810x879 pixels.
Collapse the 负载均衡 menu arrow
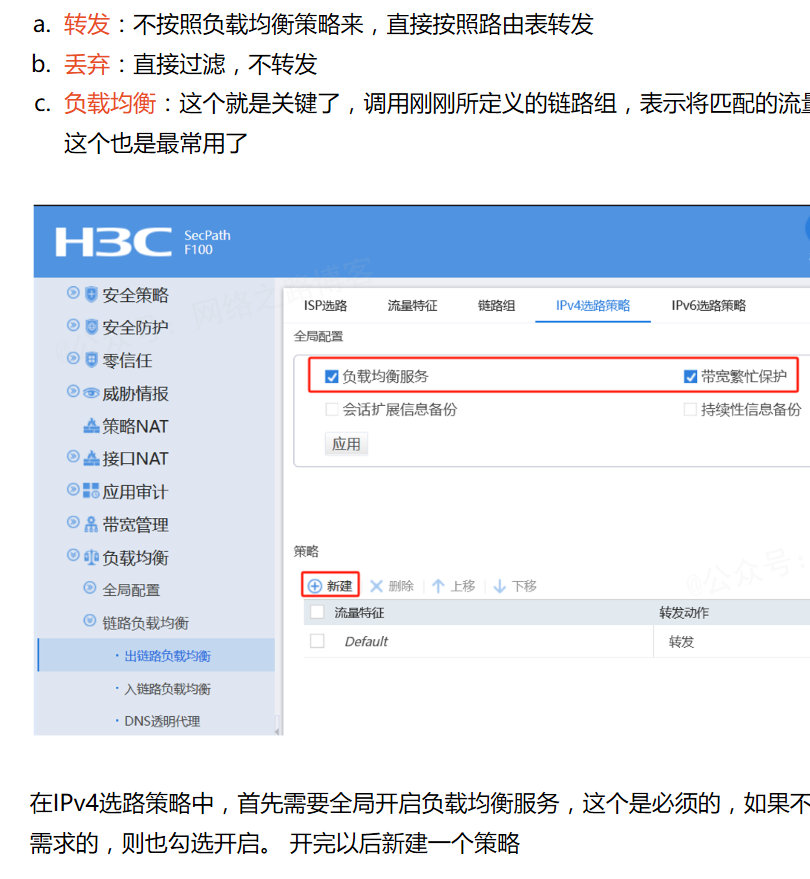pyautogui.click(x=73, y=555)
